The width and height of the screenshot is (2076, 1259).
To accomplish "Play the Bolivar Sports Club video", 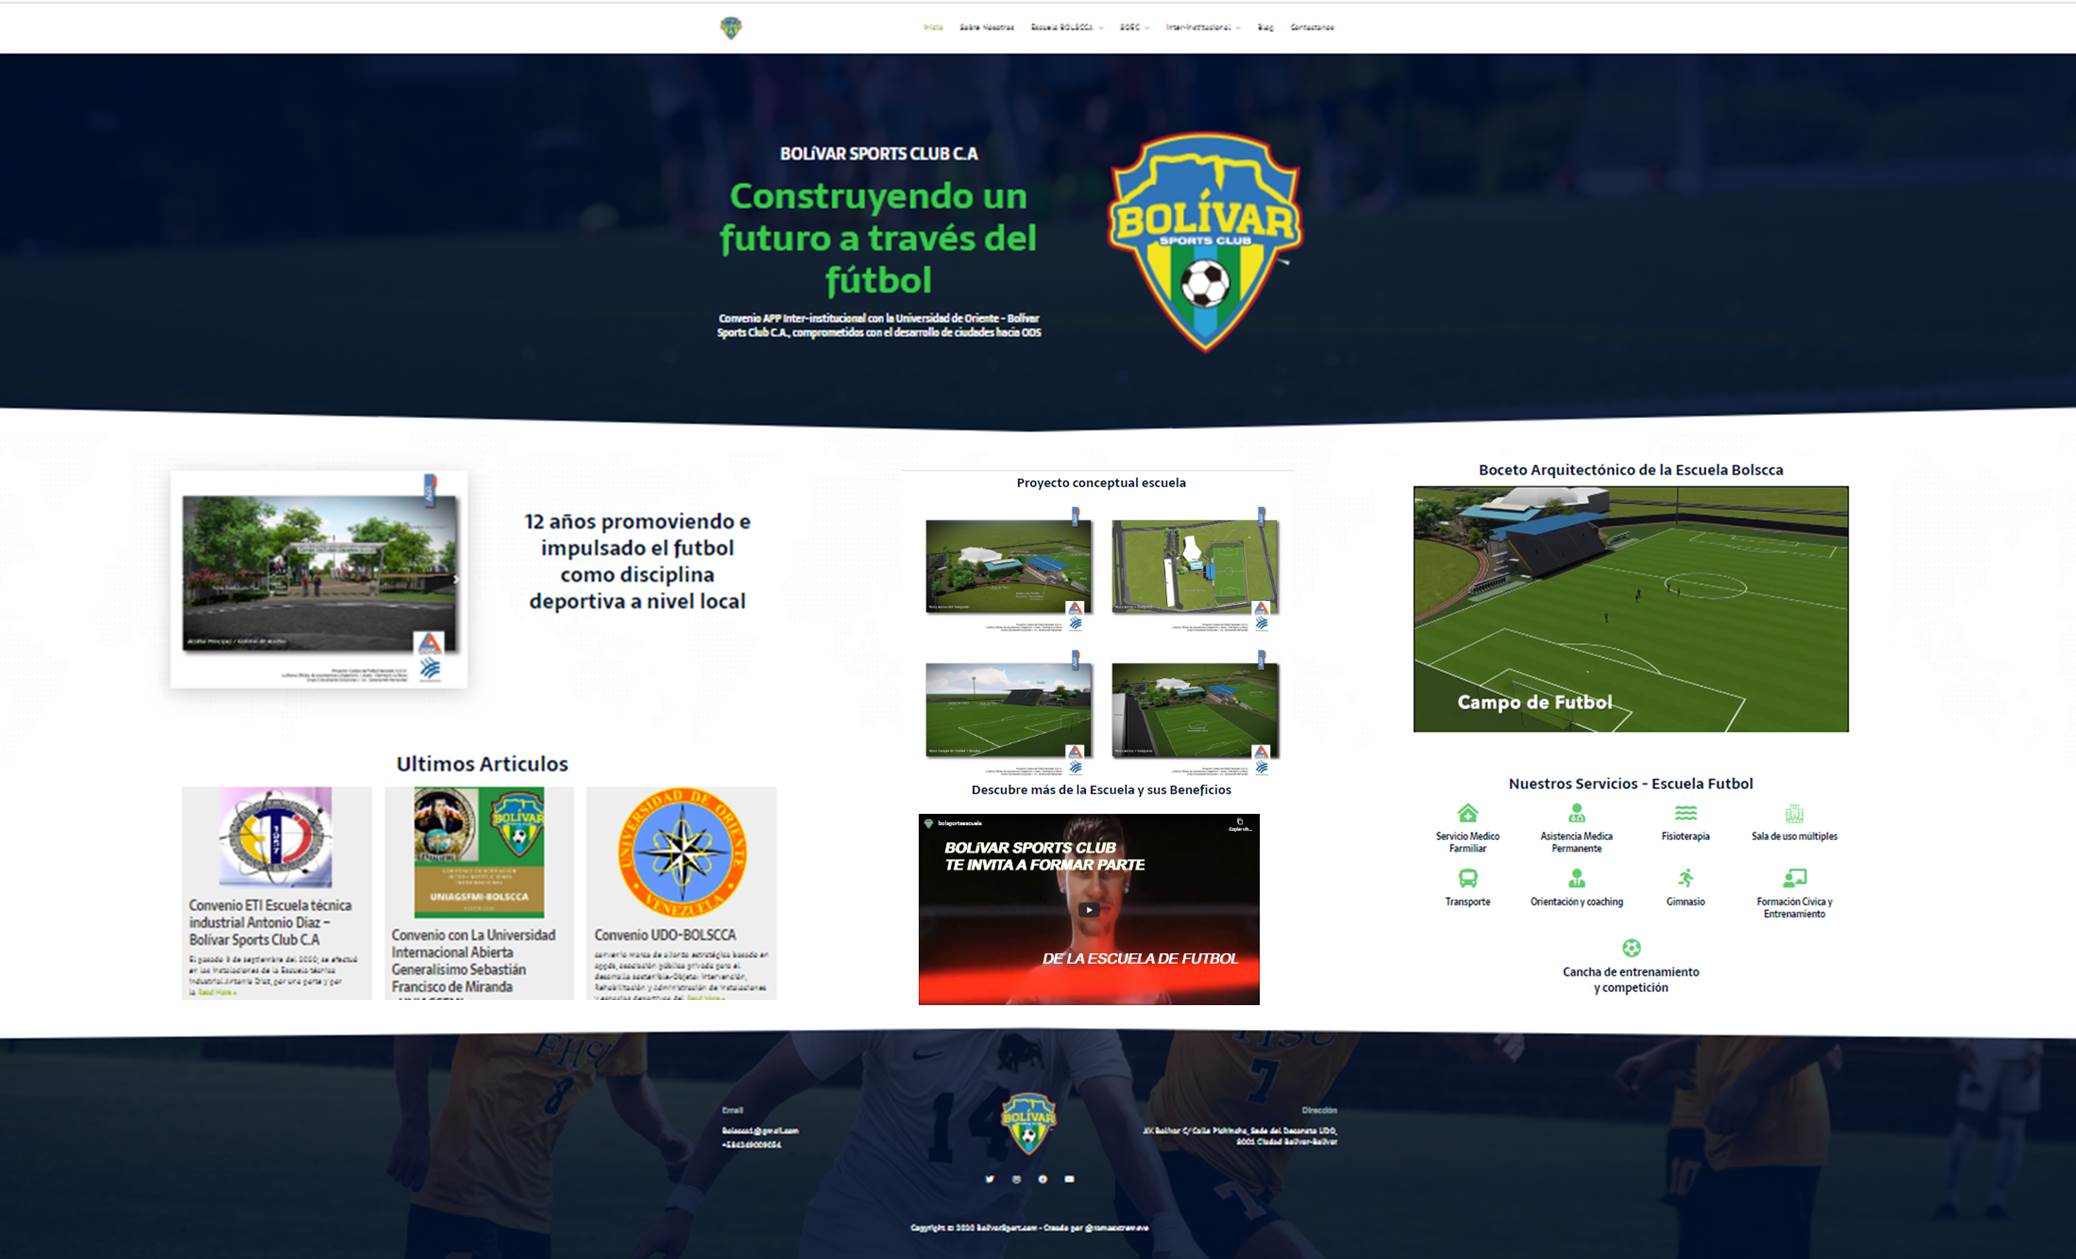I will [1089, 909].
